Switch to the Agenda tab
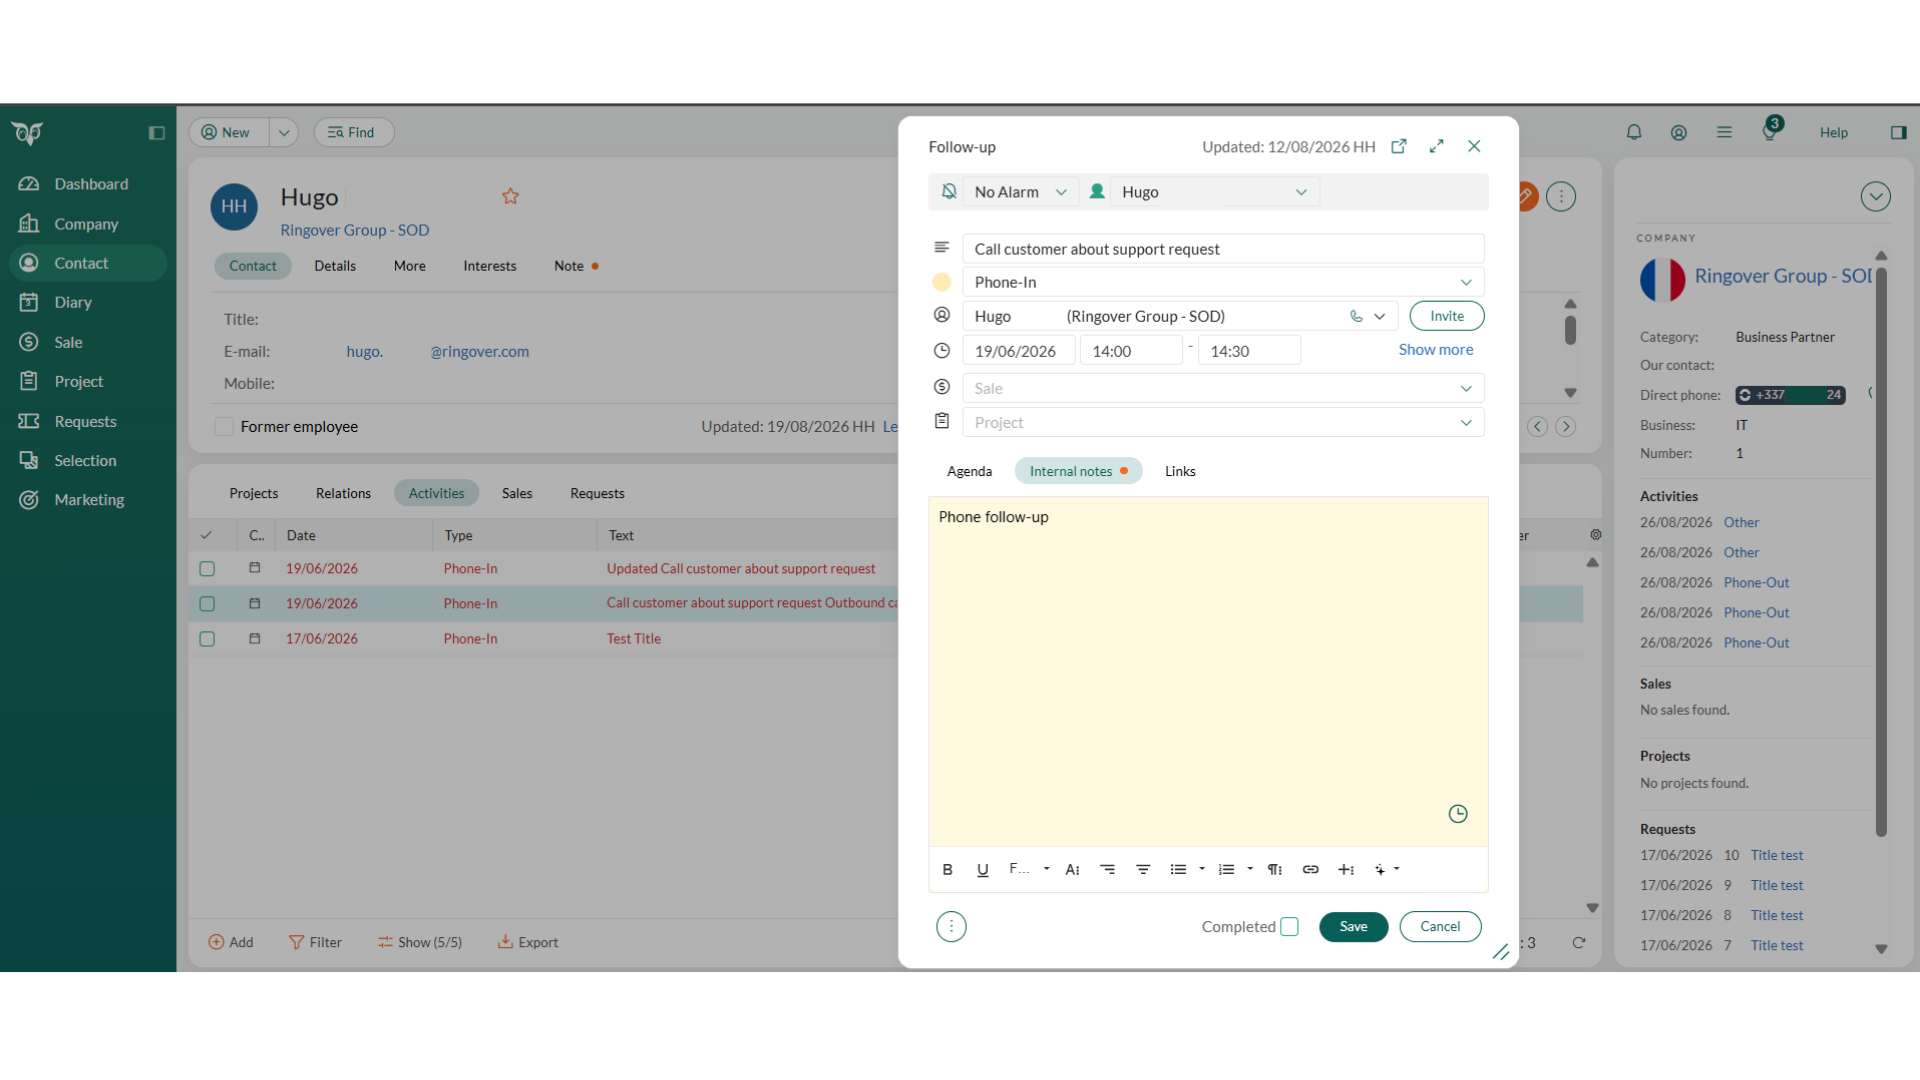This screenshot has height=1080, width=1920. pyautogui.click(x=969, y=471)
